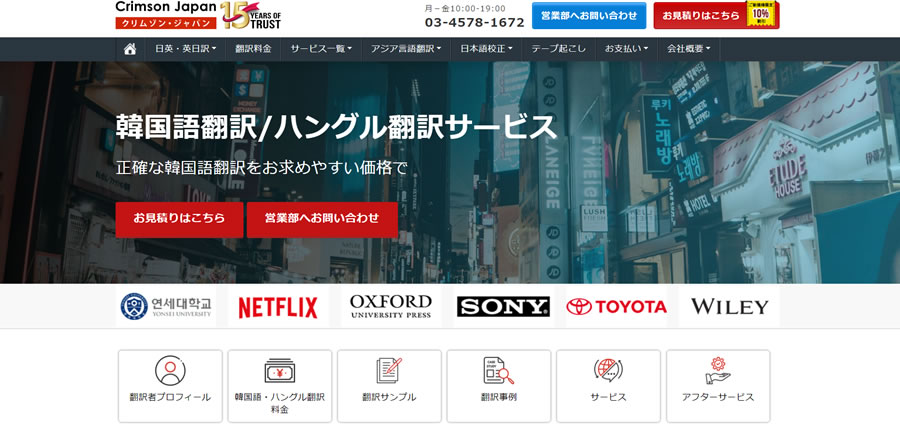Go to home via house icon

[x=130, y=49]
